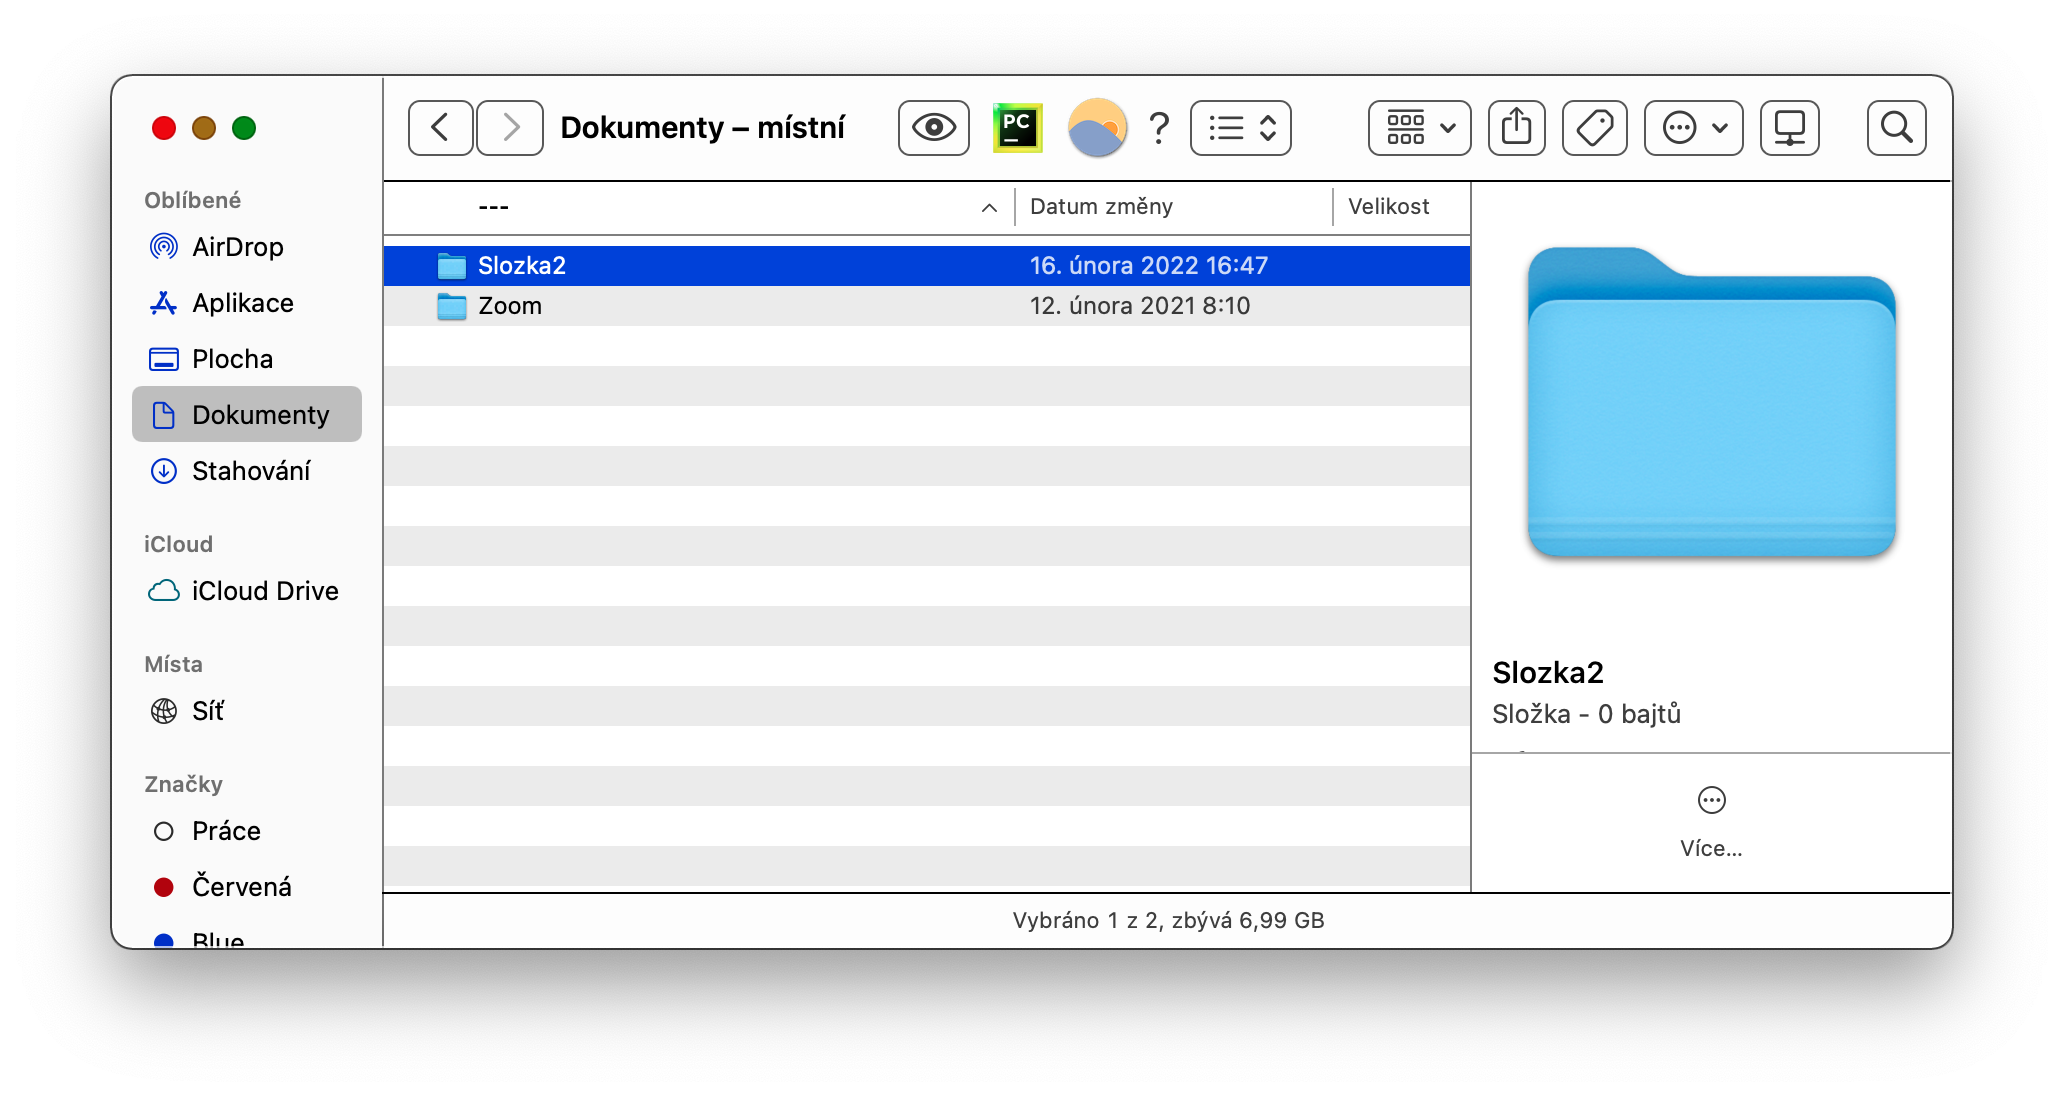Go forward with the right chevron button
The image size is (2064, 1096).
510,128
